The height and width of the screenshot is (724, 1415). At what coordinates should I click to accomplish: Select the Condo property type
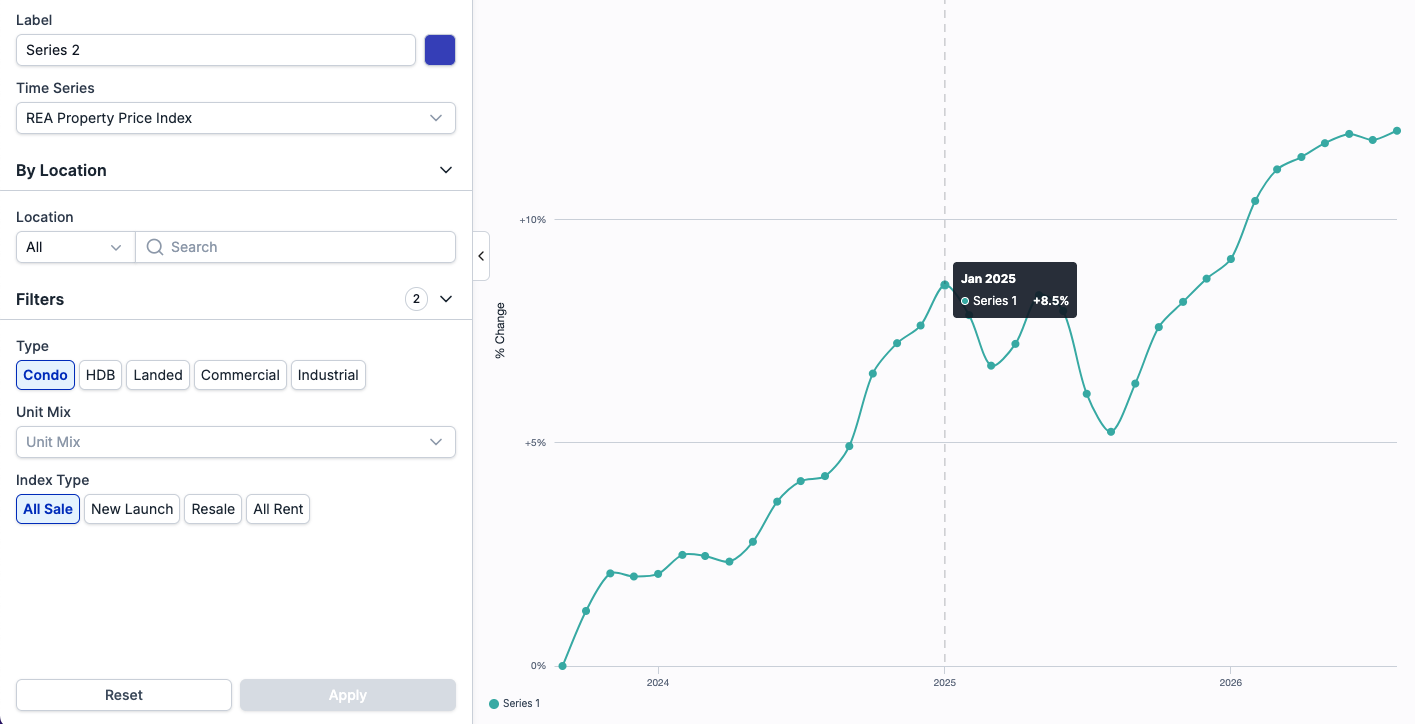pos(46,375)
